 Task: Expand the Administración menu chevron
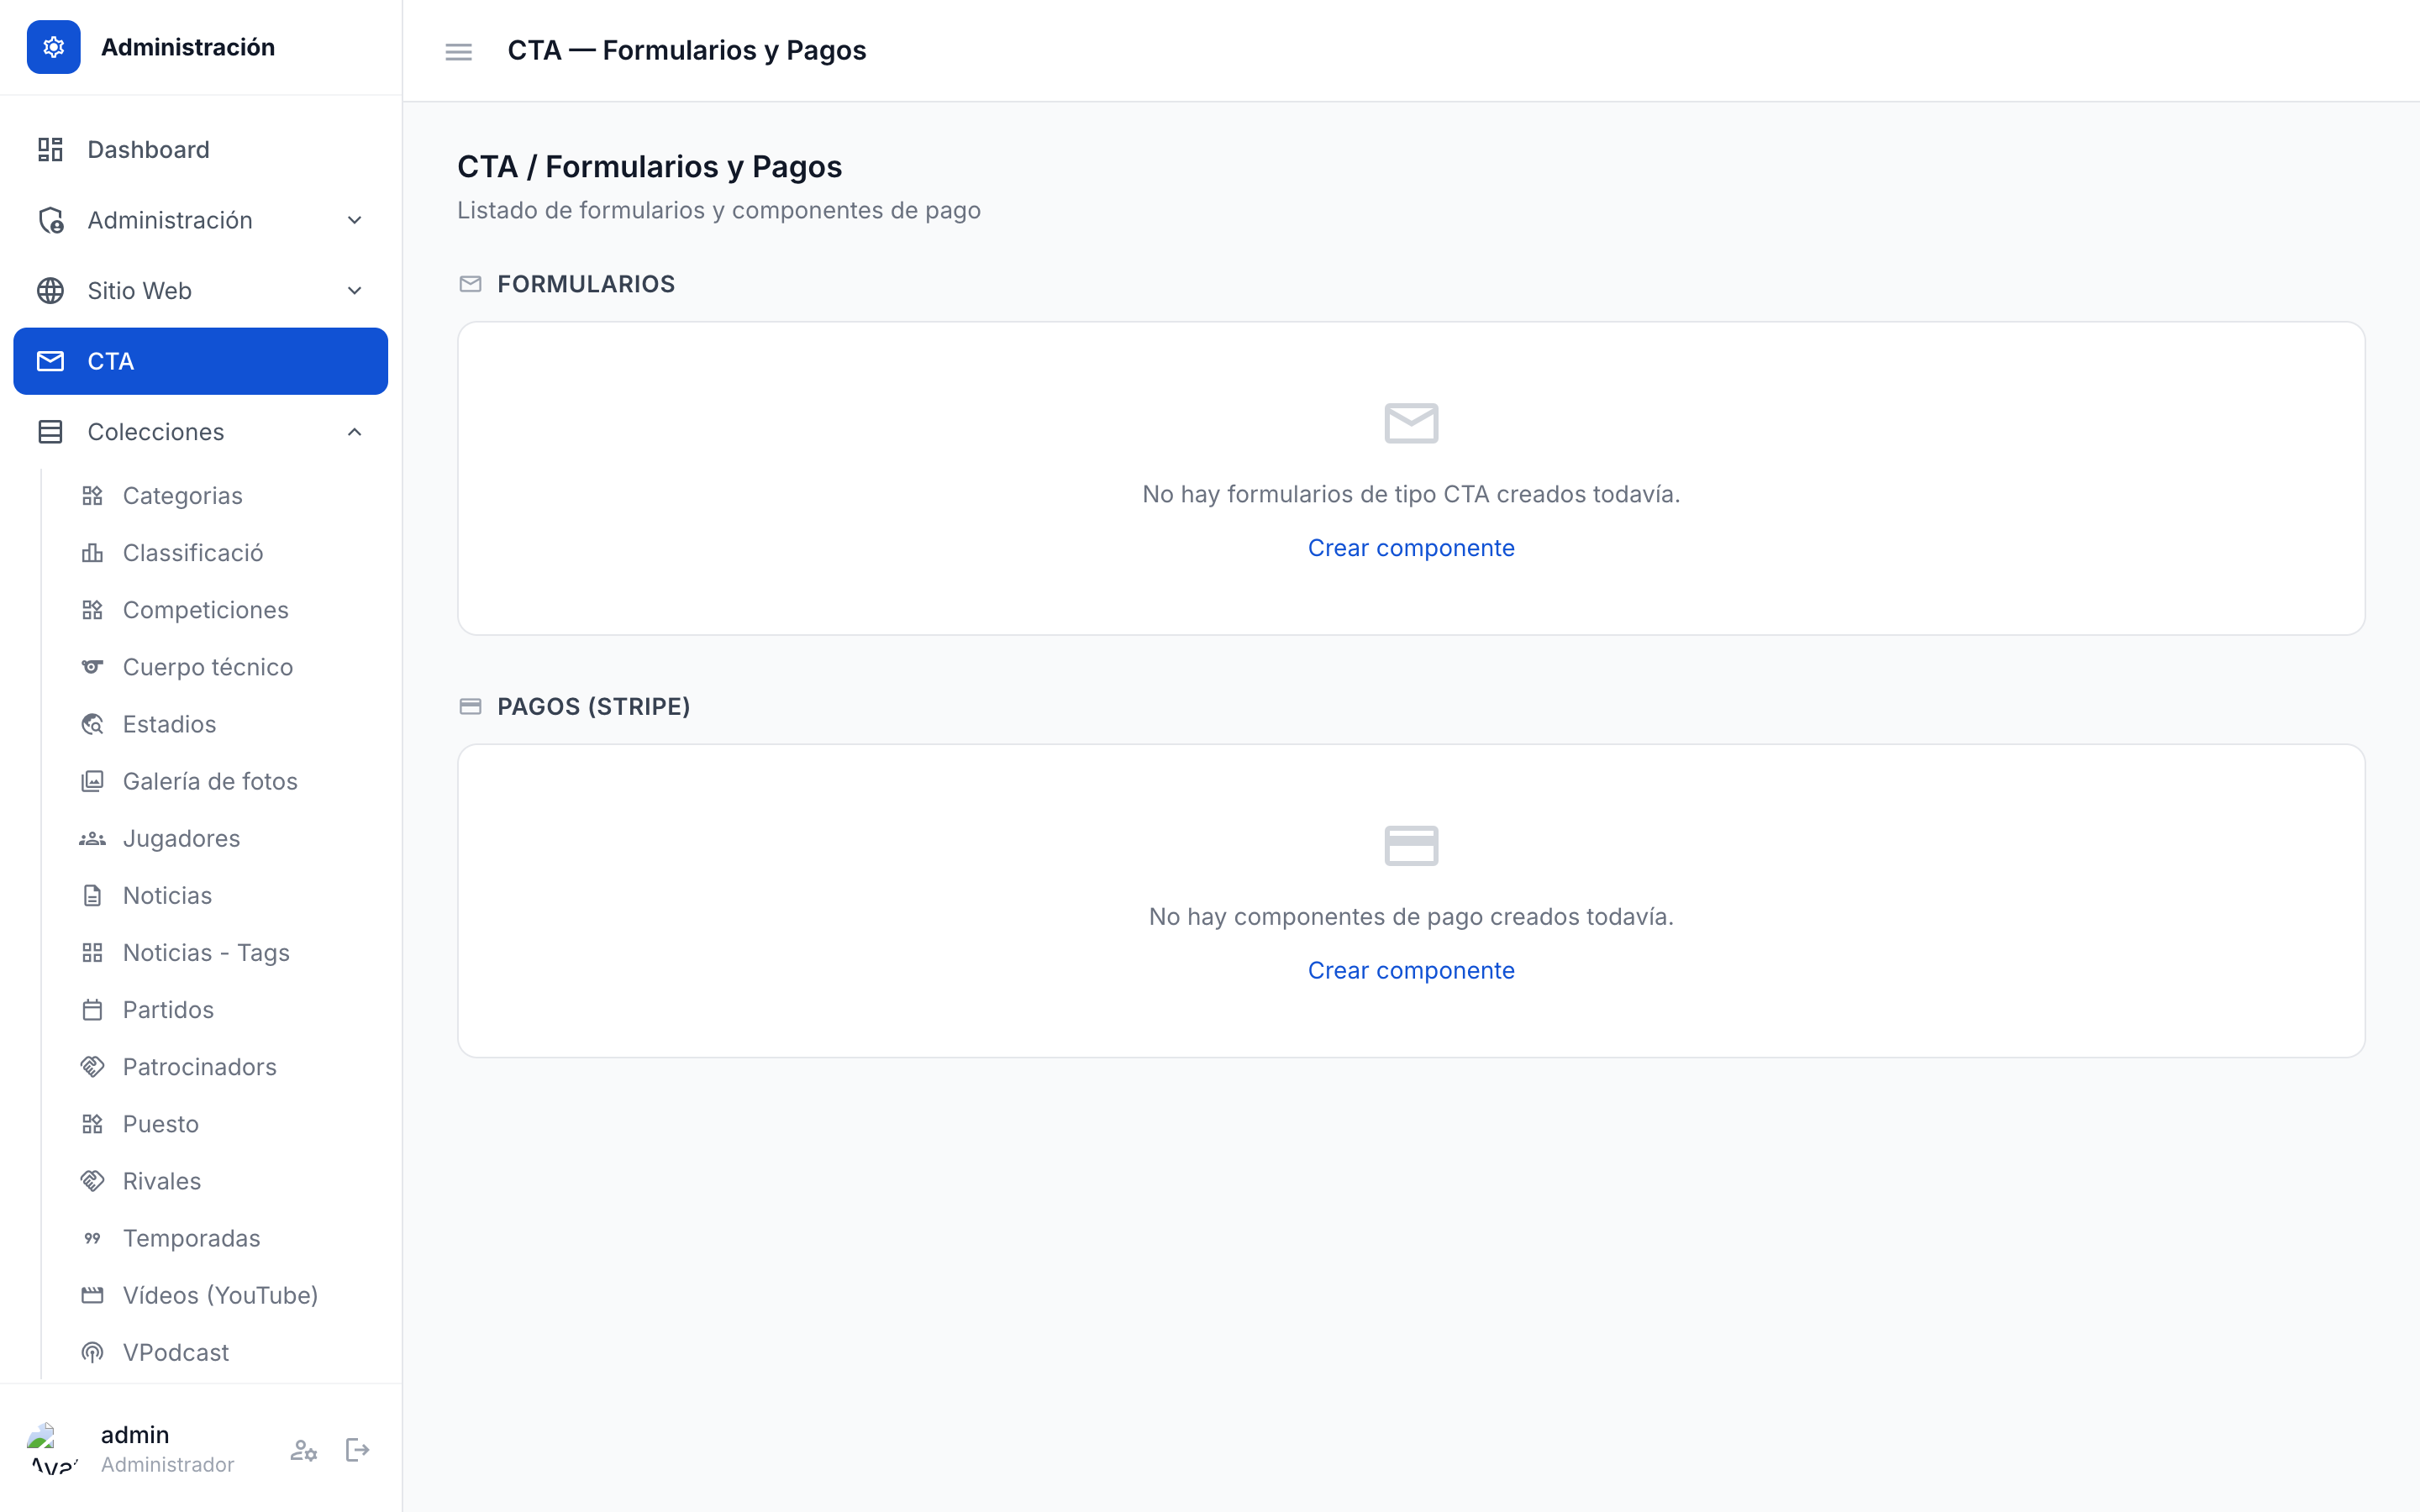click(x=354, y=220)
